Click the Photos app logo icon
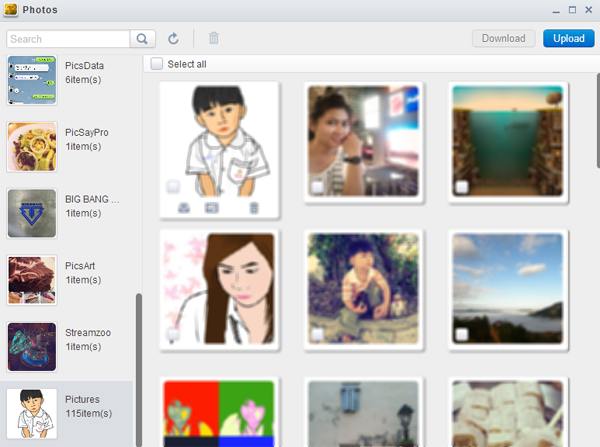Image resolution: width=600 pixels, height=447 pixels. click(11, 10)
